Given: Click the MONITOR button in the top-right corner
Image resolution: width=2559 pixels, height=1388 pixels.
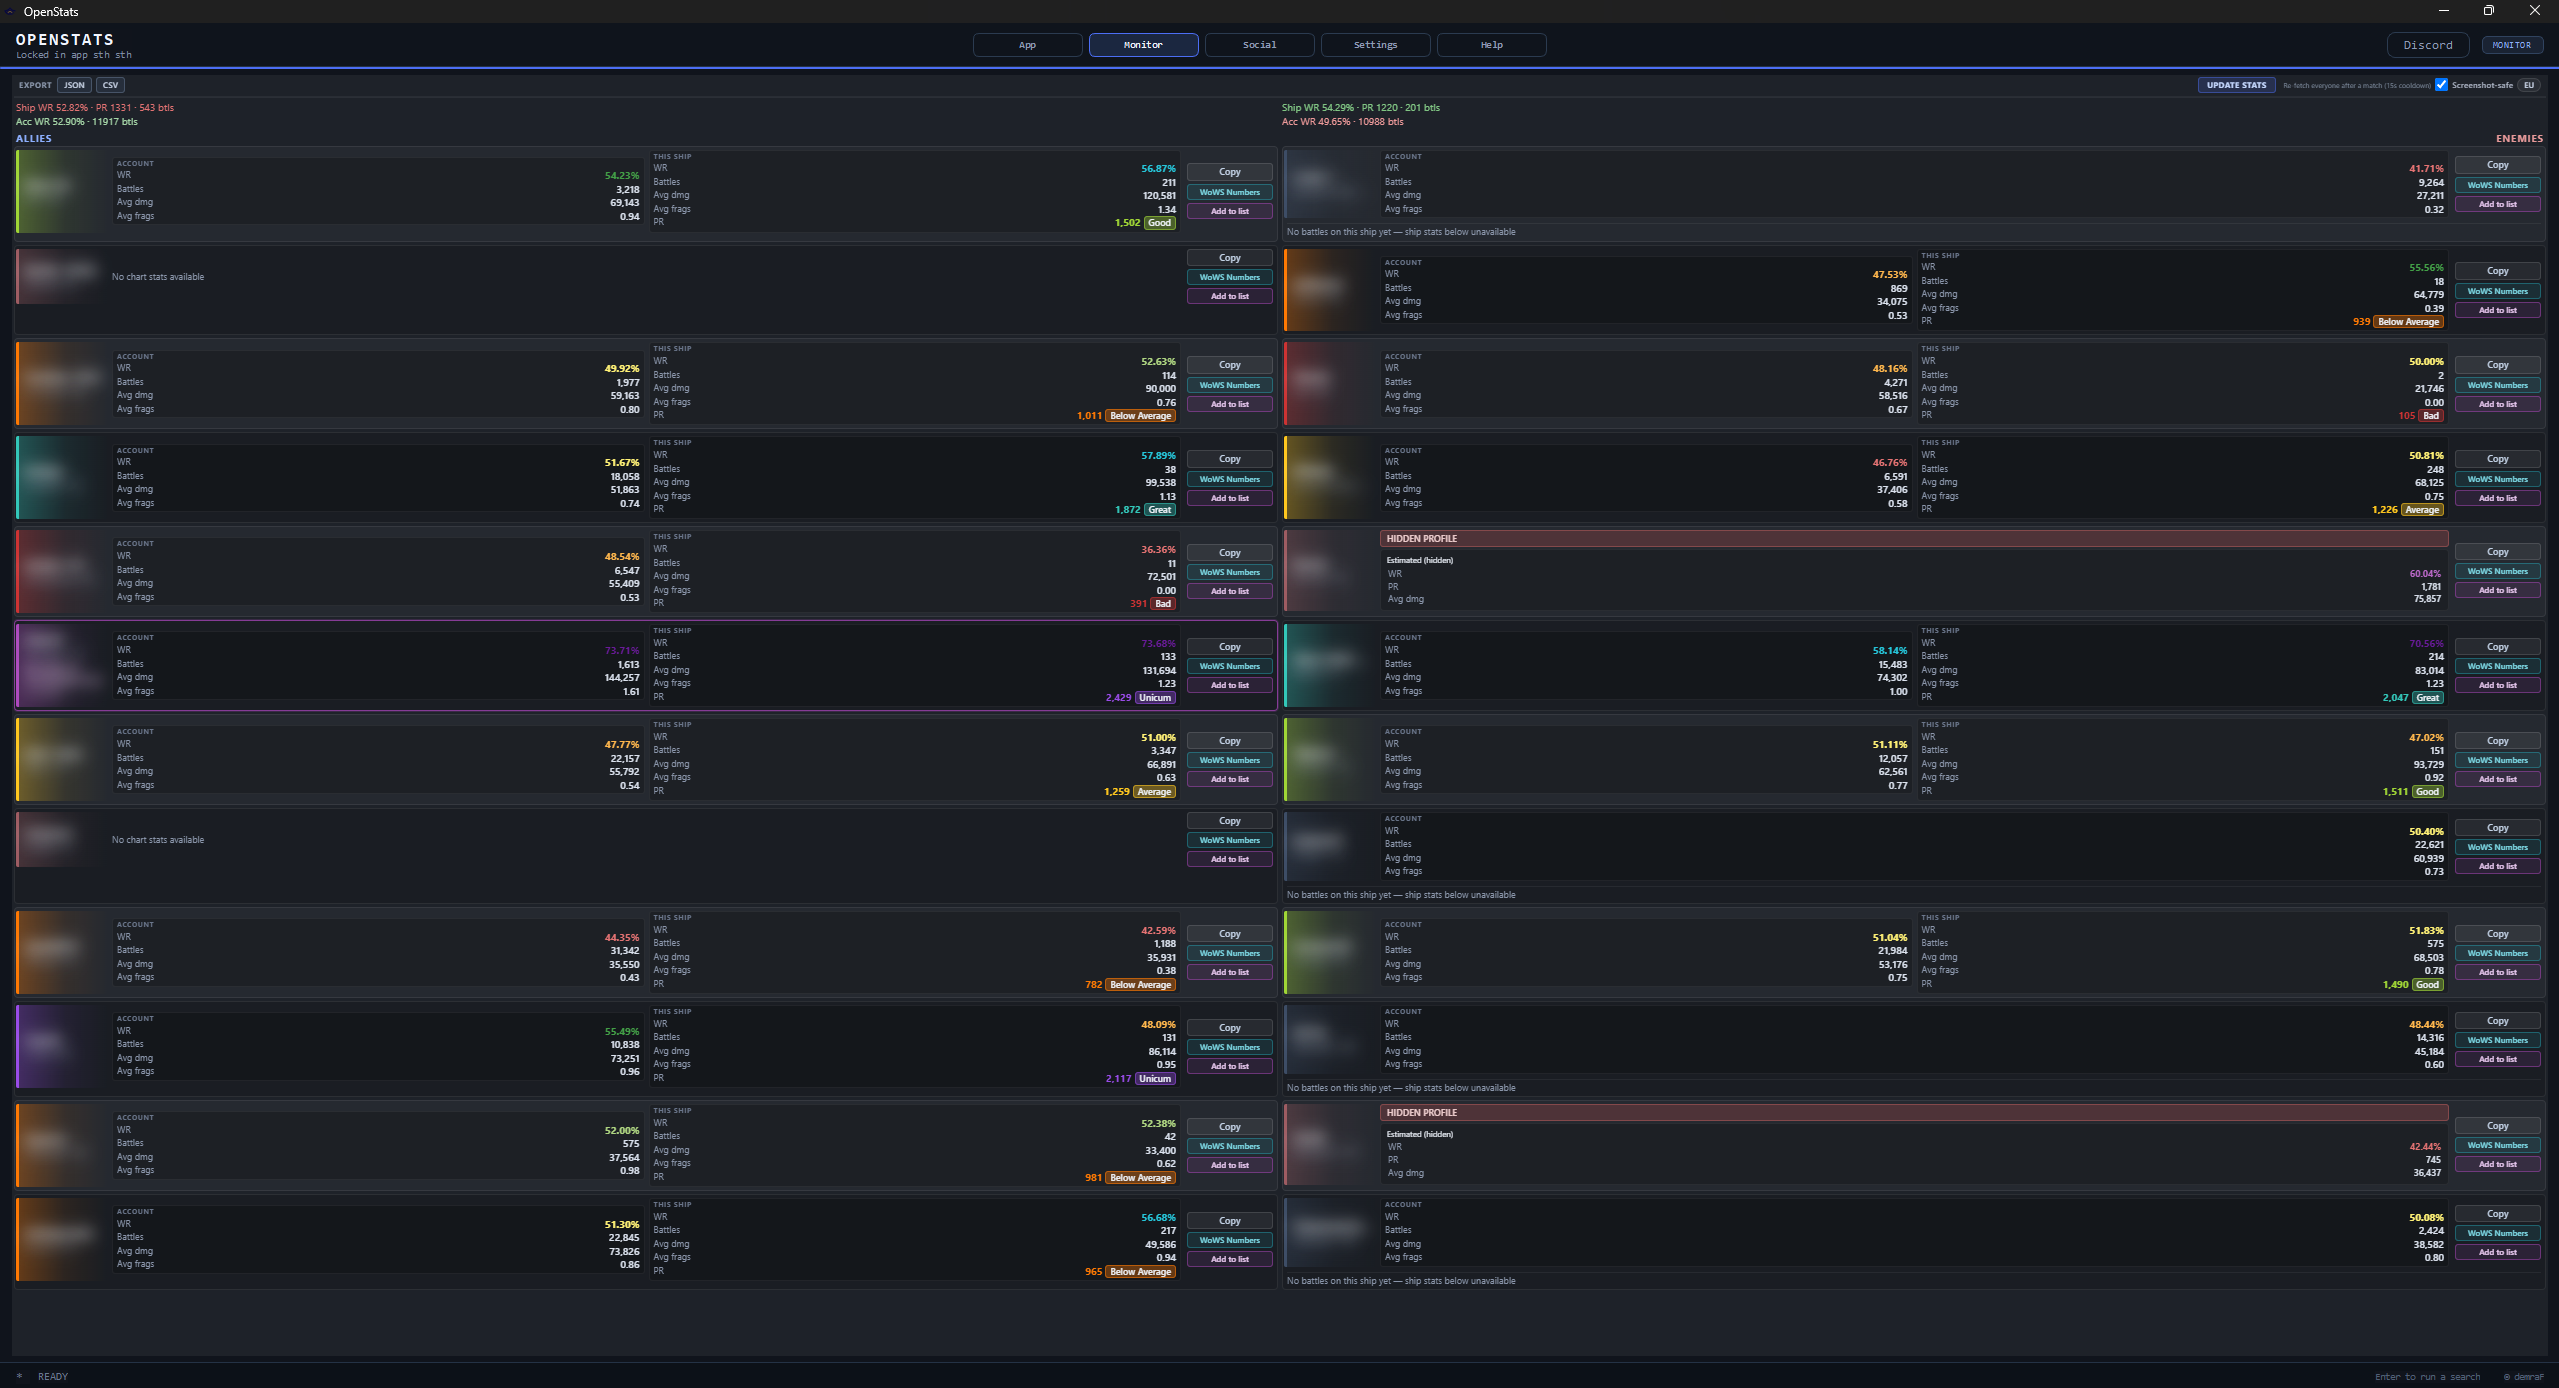Looking at the screenshot, I should point(2512,44).
